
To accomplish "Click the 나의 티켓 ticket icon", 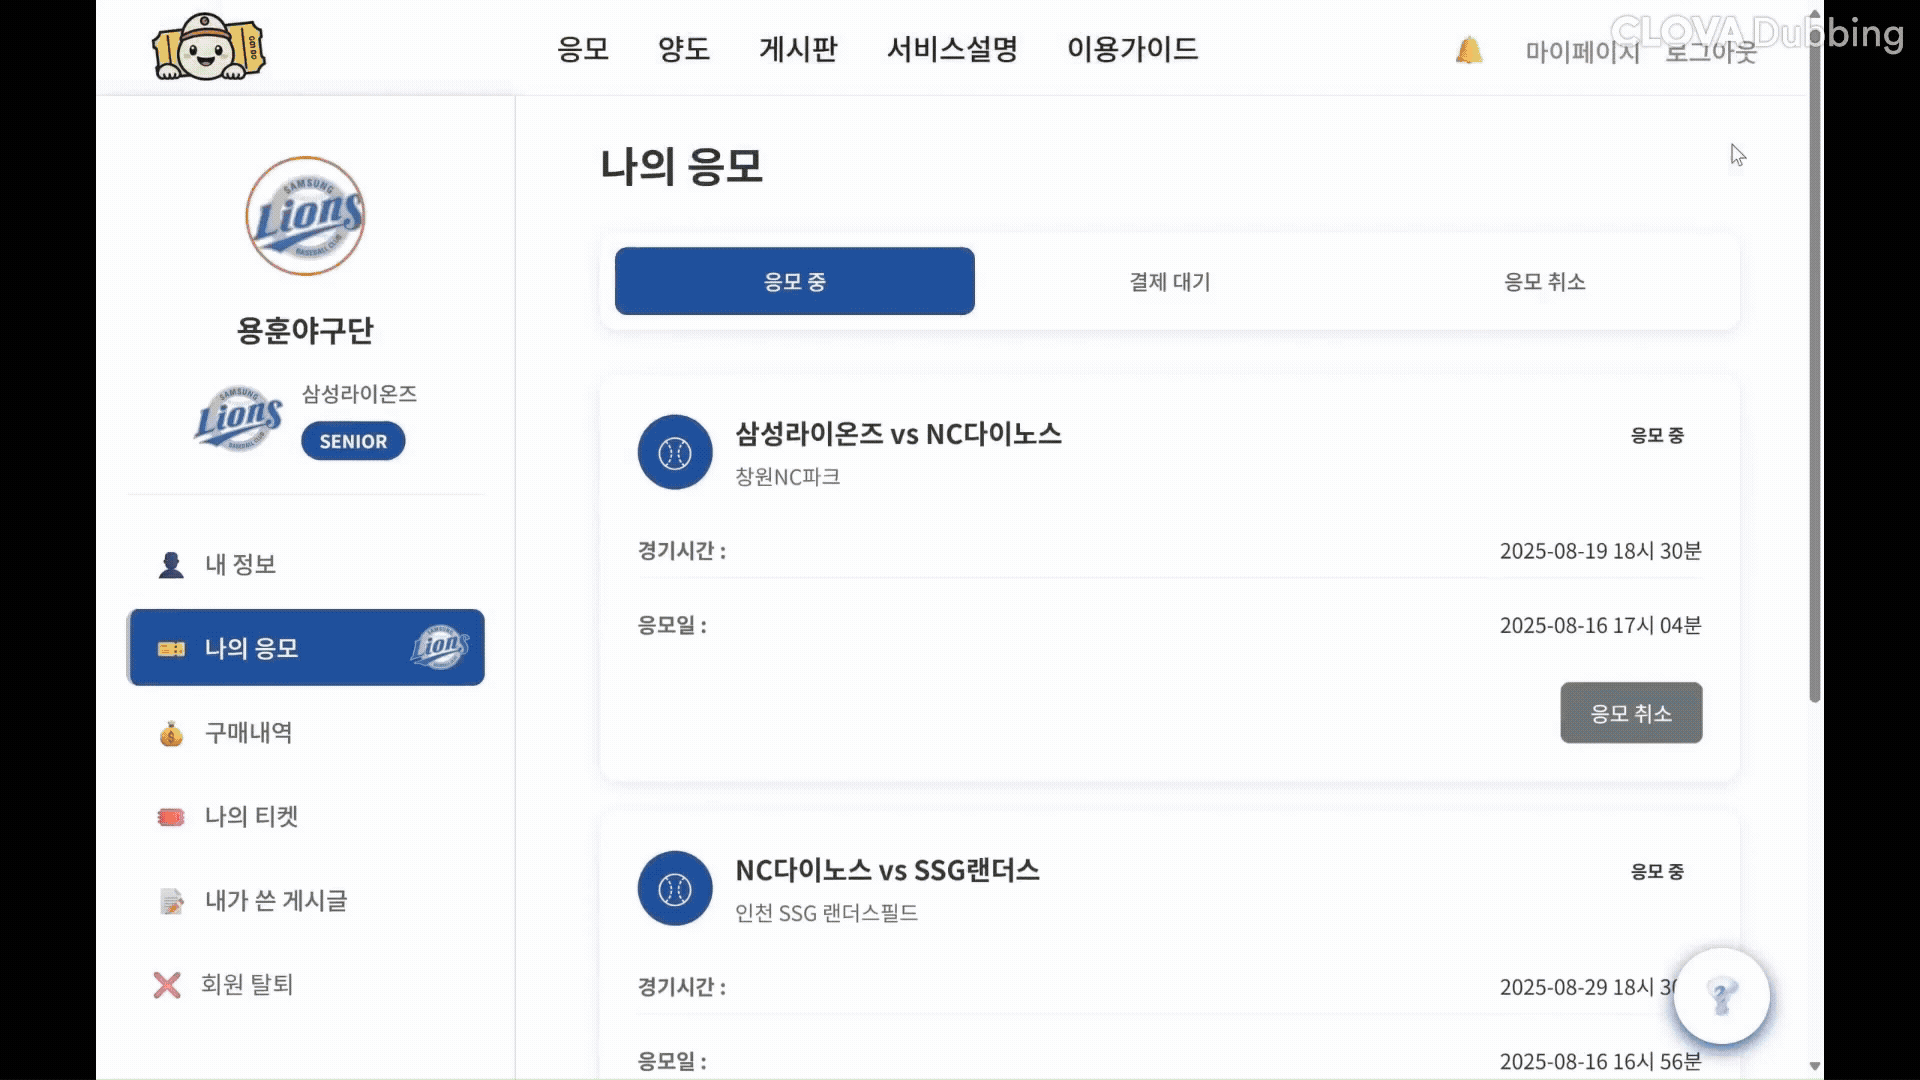I will [x=171, y=817].
